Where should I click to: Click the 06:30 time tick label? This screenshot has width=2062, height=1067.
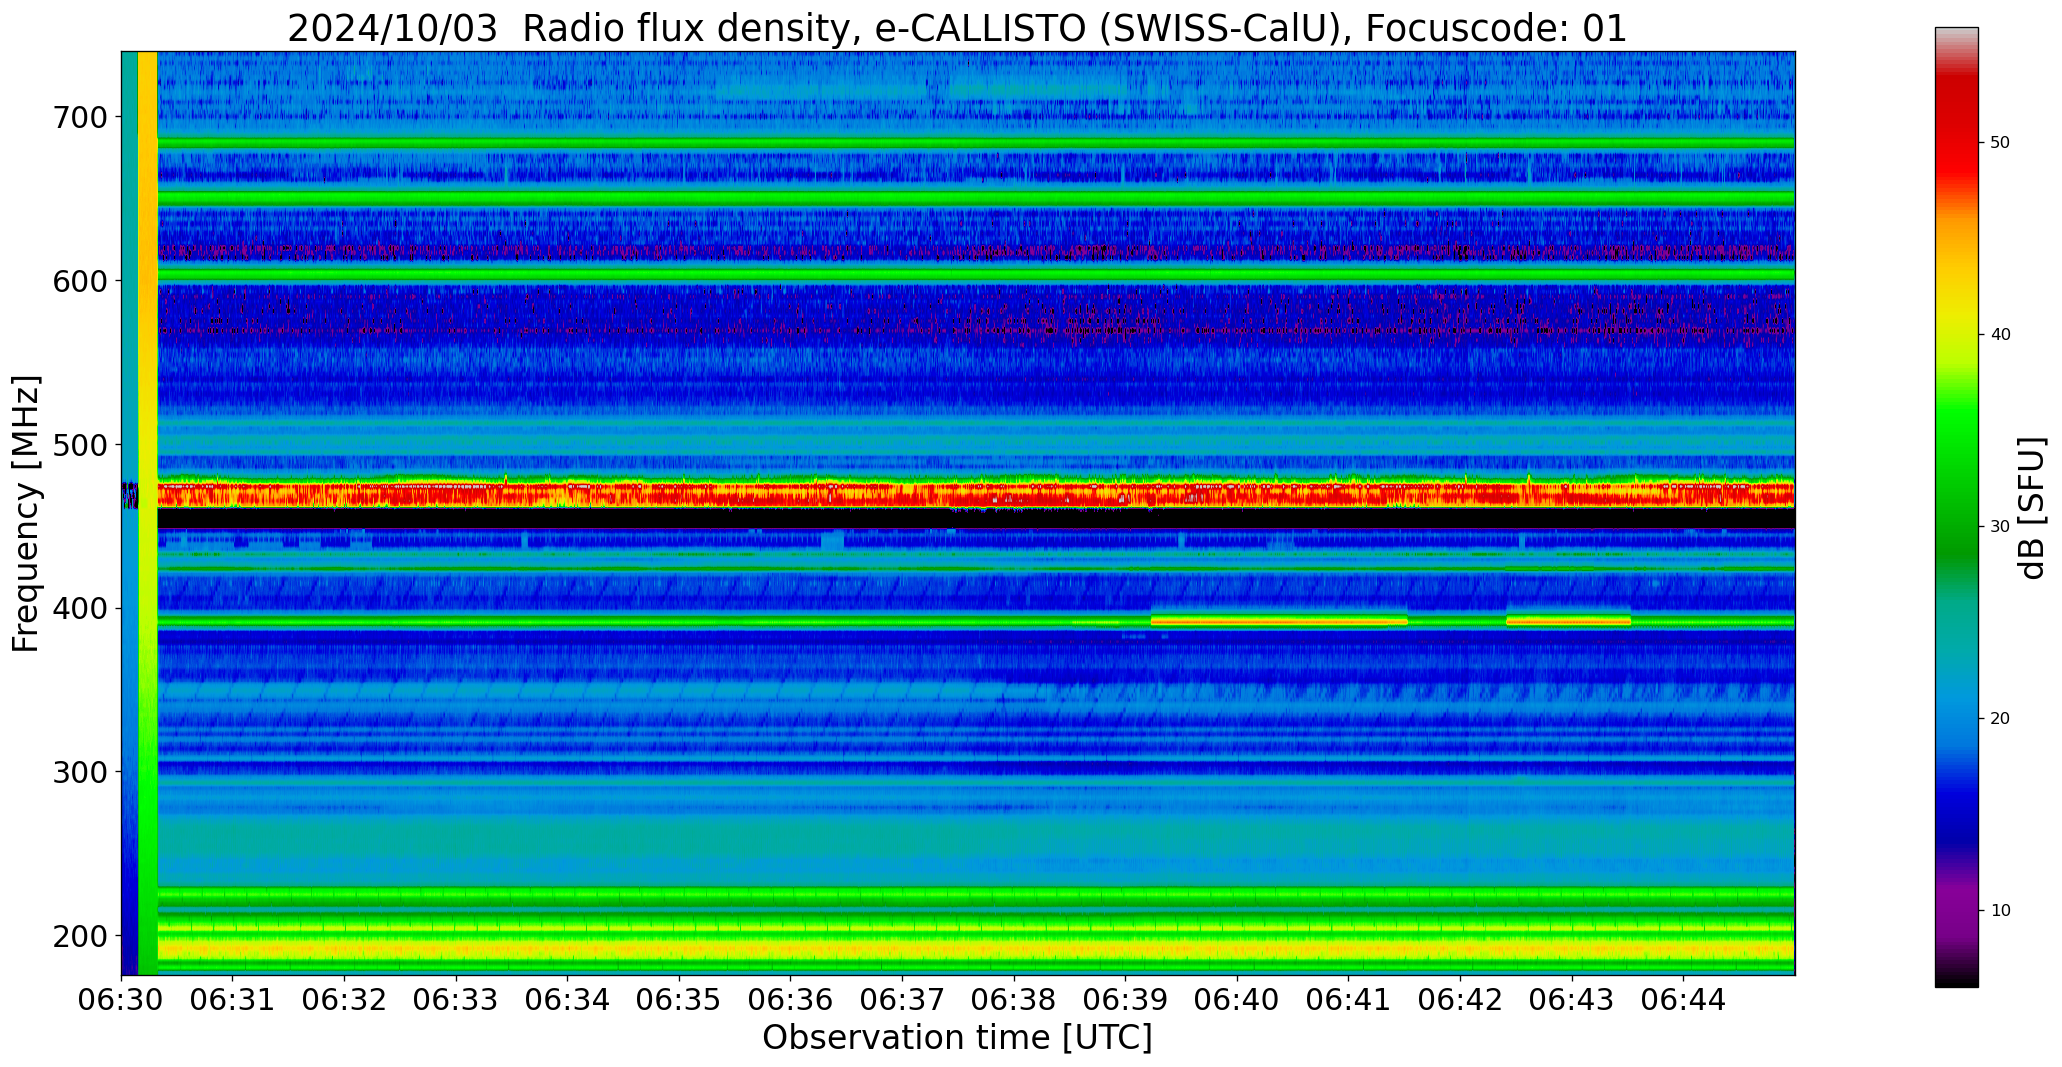point(122,999)
